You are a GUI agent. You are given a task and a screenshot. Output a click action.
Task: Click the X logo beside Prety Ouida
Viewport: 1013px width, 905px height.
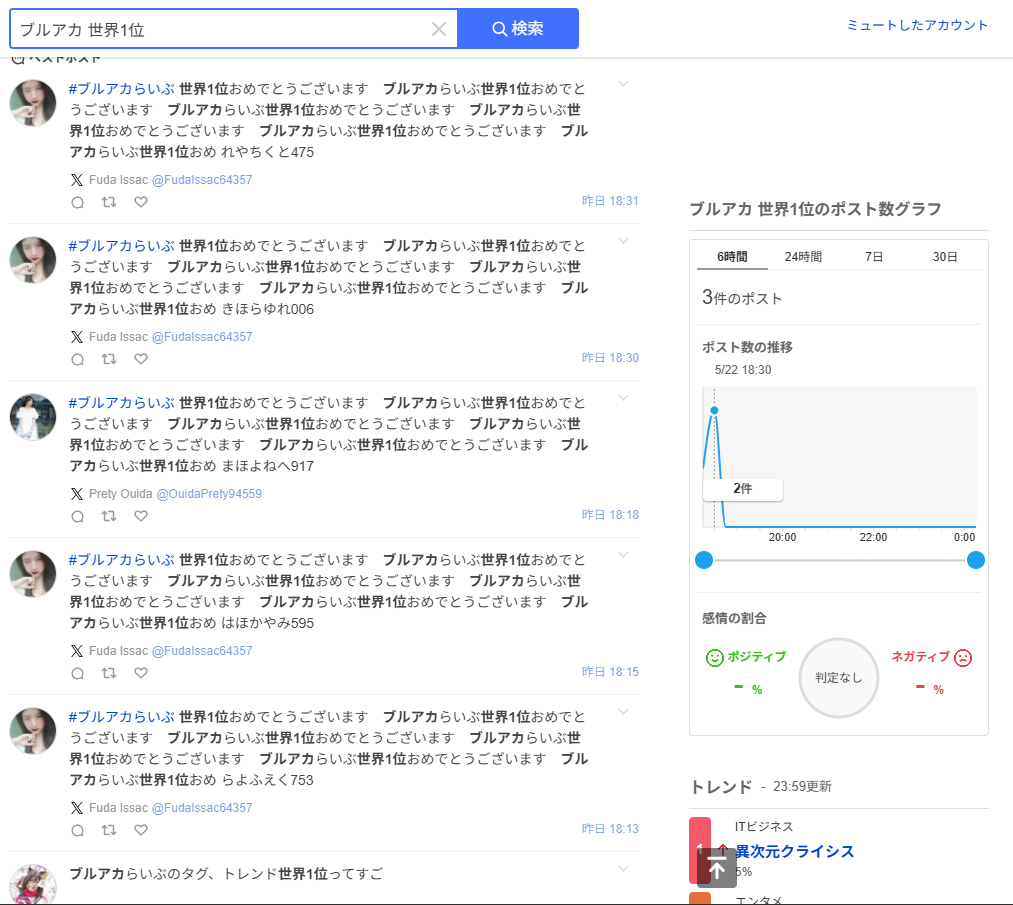(x=77, y=494)
